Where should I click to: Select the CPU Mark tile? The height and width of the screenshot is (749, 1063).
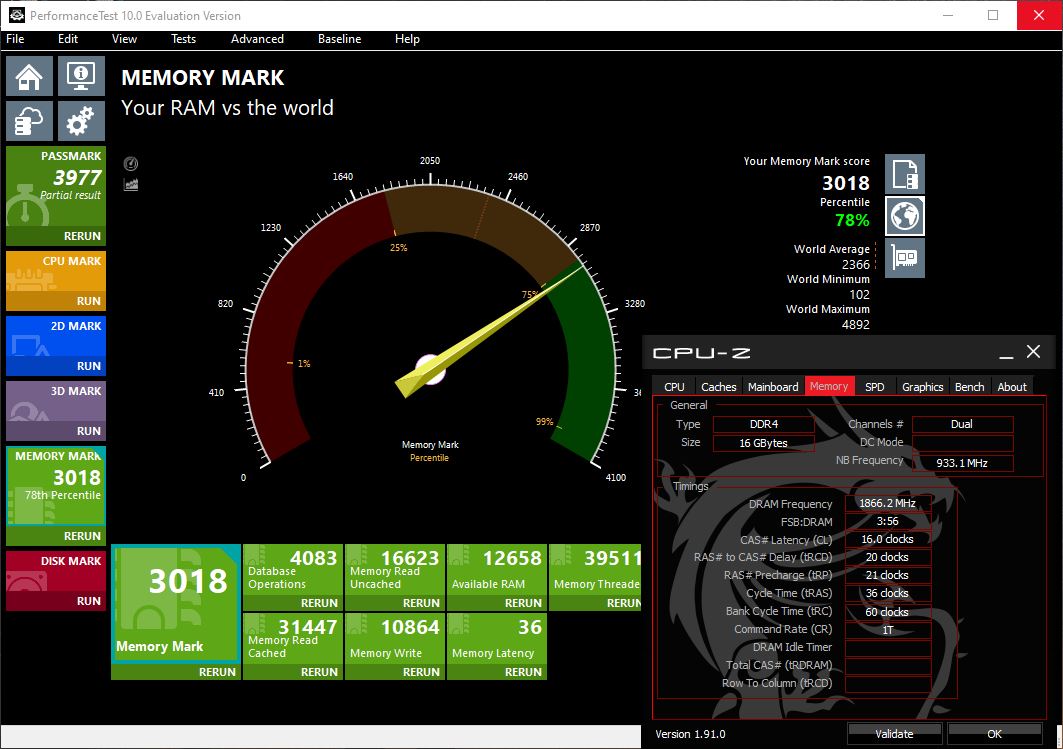click(56, 272)
